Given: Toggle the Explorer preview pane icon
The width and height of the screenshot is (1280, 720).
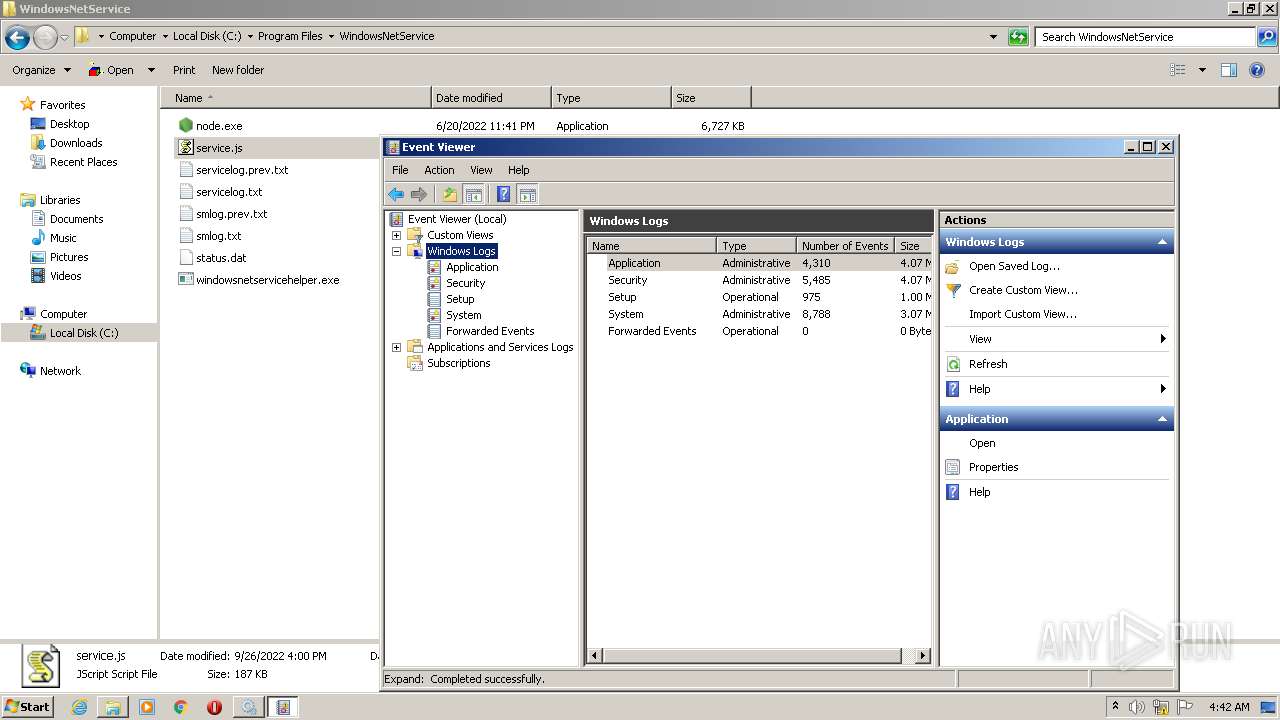Looking at the screenshot, I should (1229, 70).
